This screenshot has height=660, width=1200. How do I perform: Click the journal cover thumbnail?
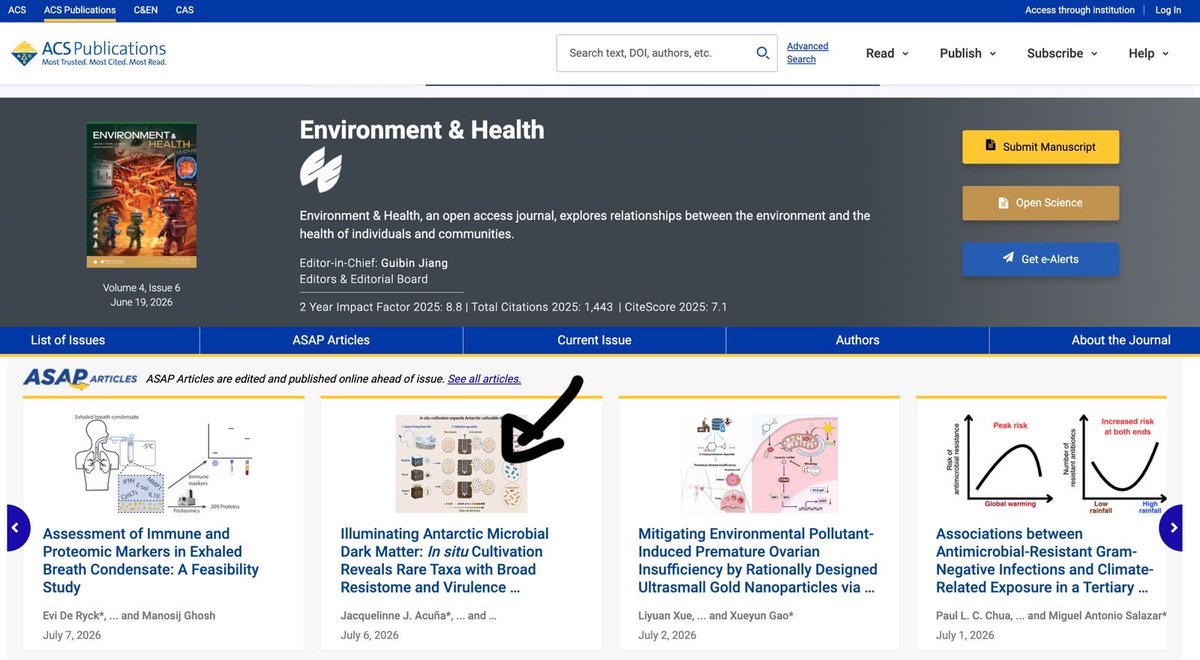[x=141, y=195]
